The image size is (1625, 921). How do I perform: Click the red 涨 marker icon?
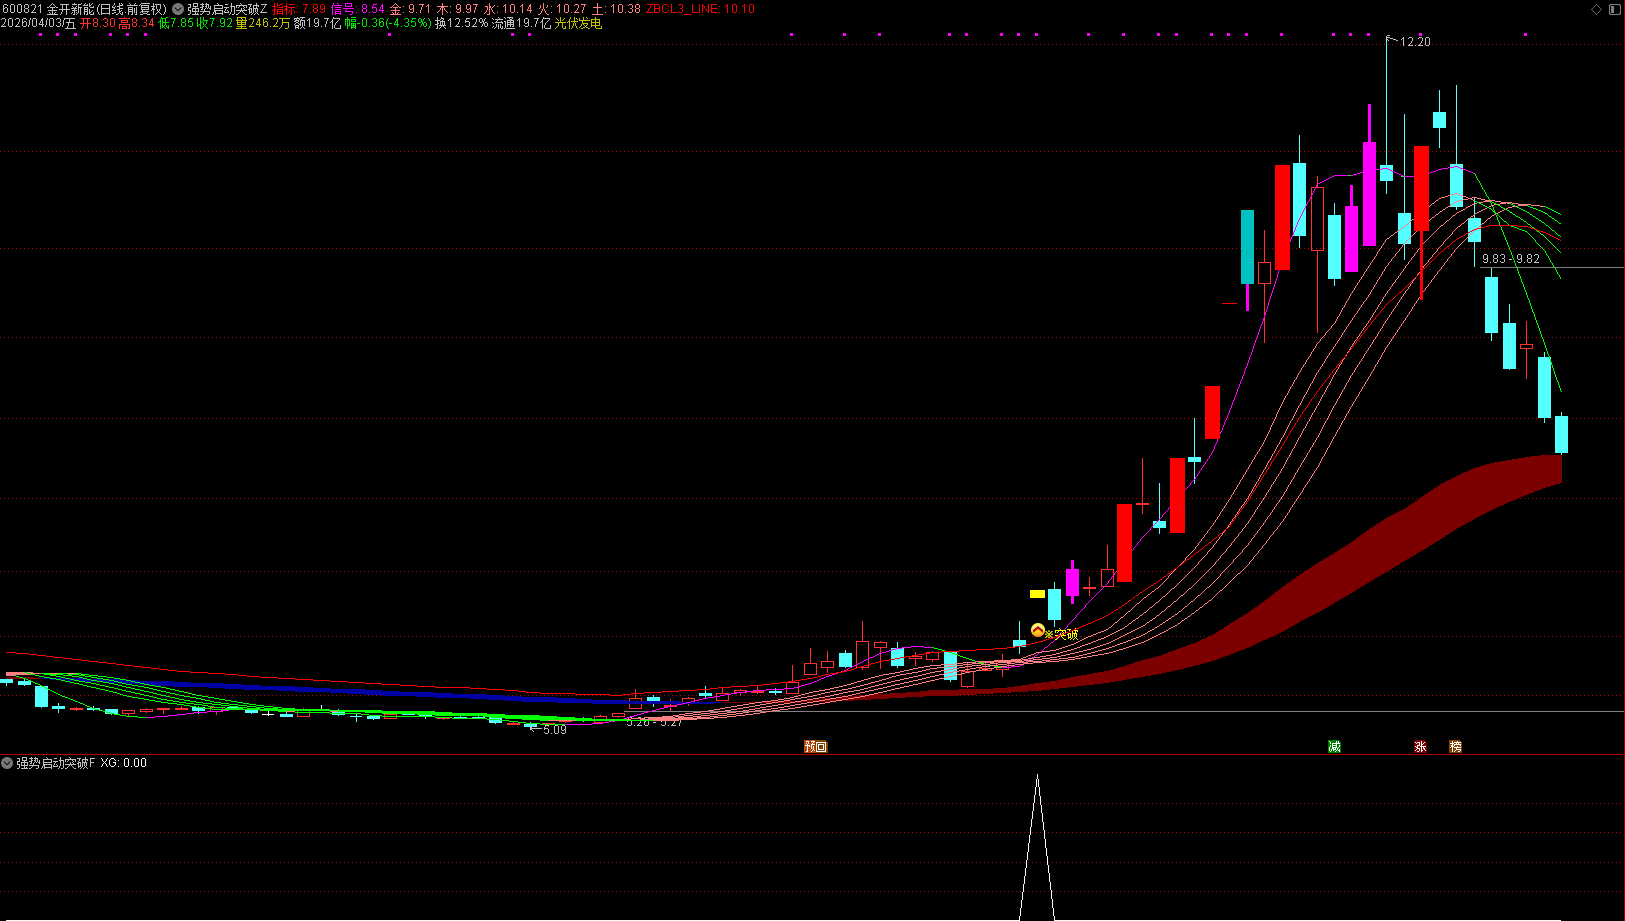coord(1420,747)
